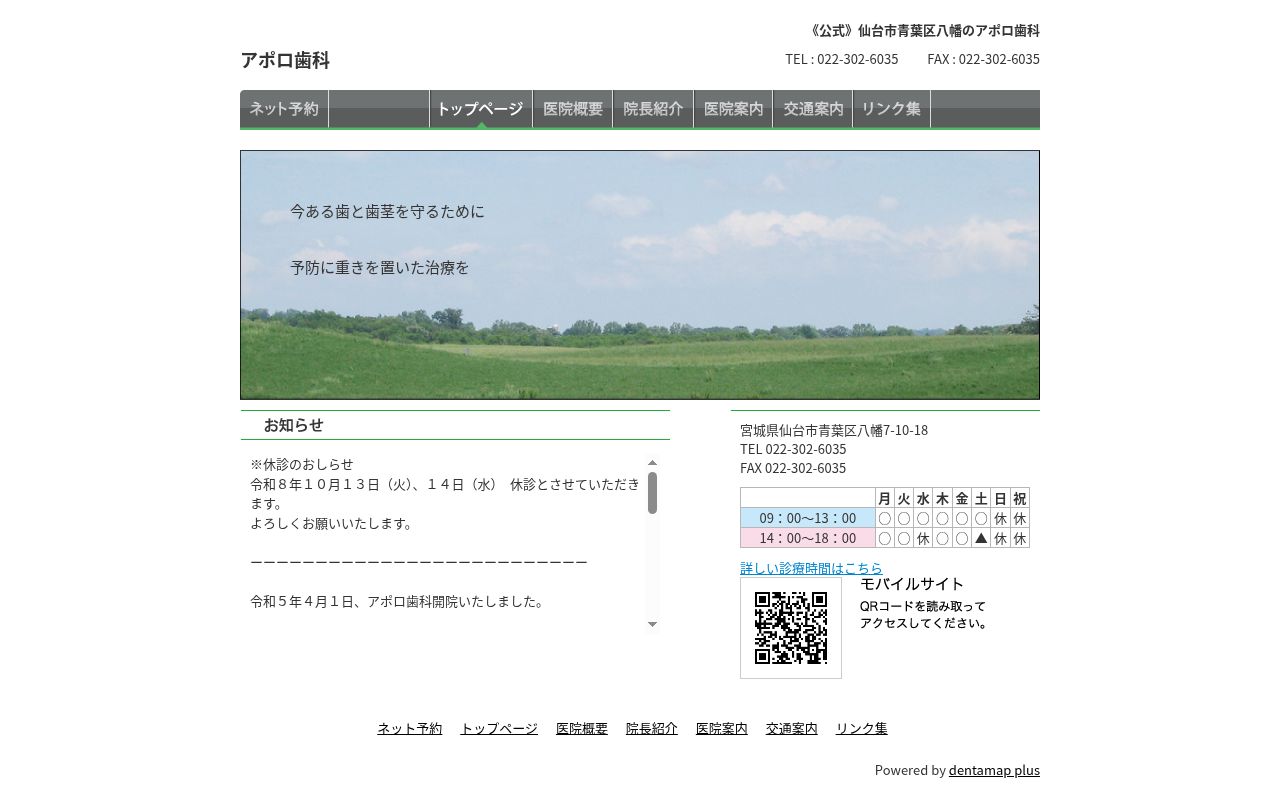Click the mobile site QR code
The width and height of the screenshot is (1280, 800).
pyautogui.click(x=791, y=628)
